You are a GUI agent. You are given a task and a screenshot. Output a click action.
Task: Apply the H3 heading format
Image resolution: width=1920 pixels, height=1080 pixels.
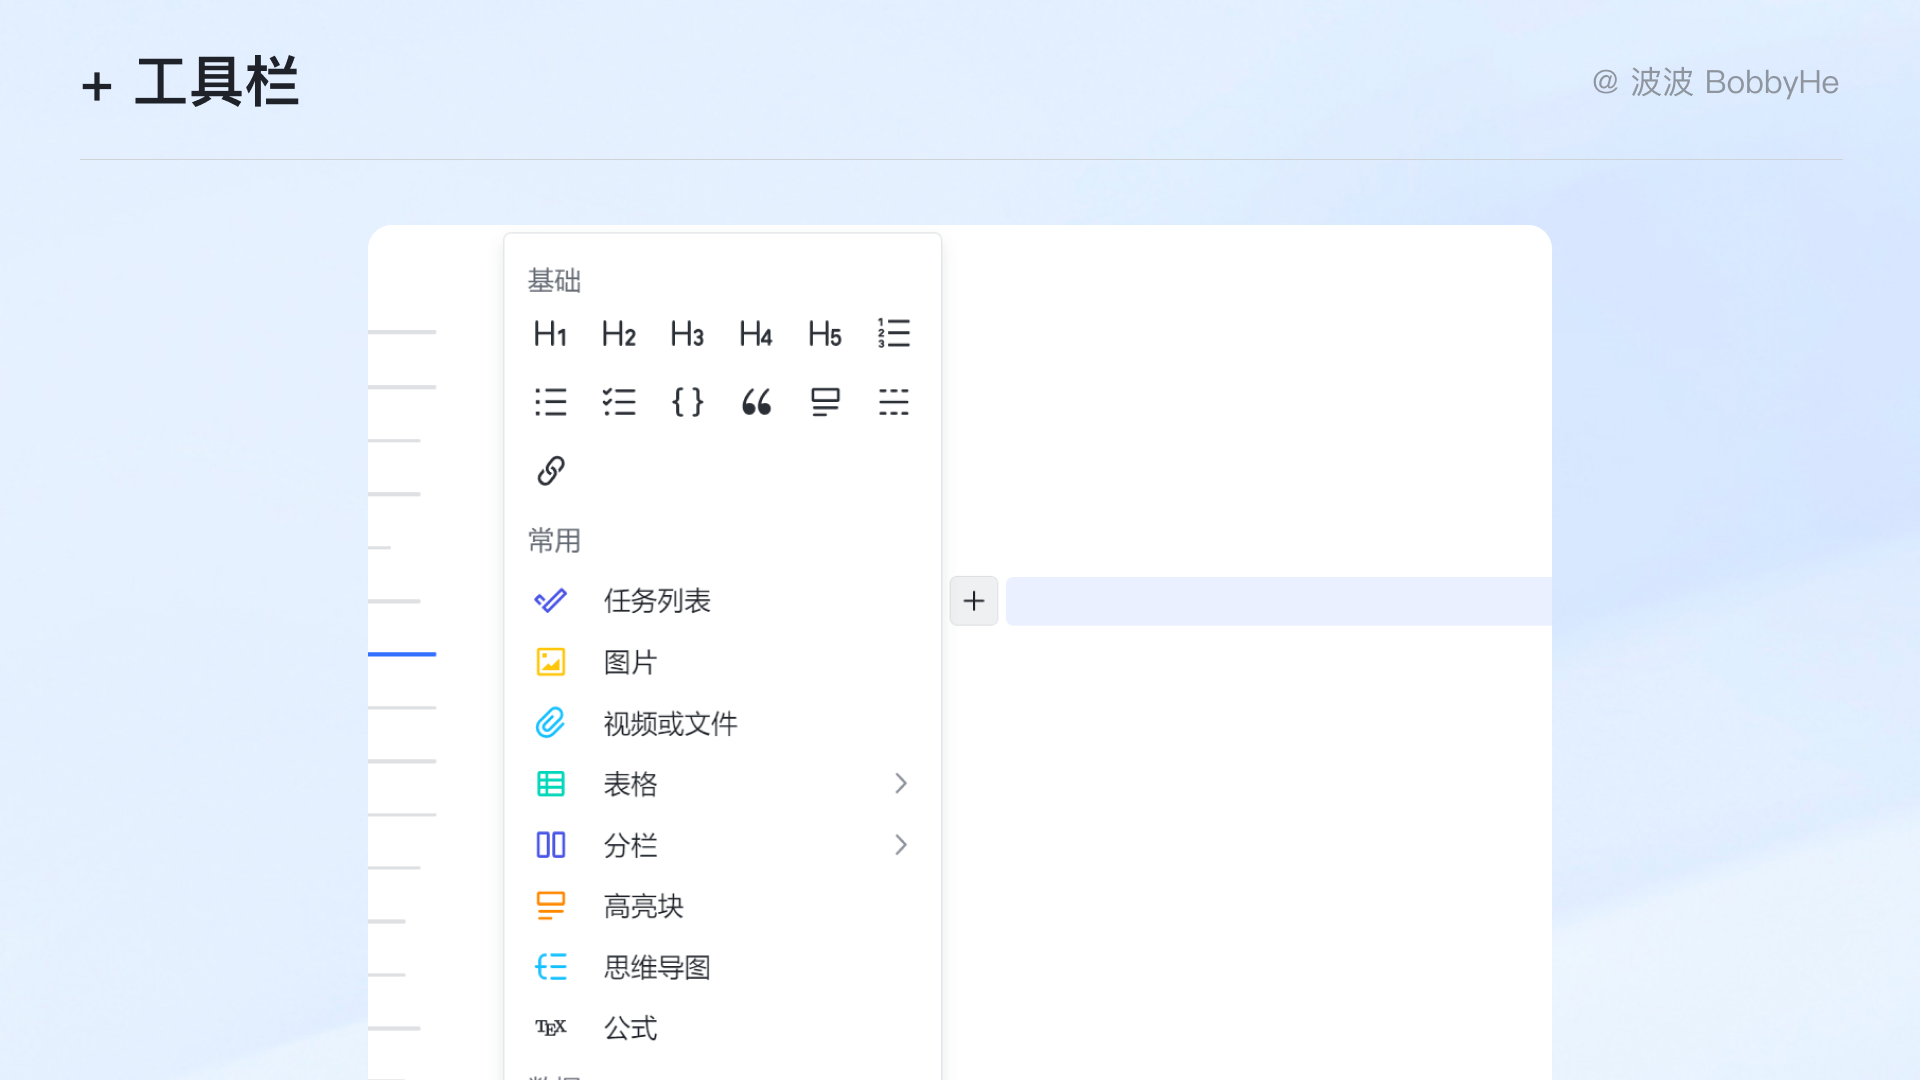687,334
